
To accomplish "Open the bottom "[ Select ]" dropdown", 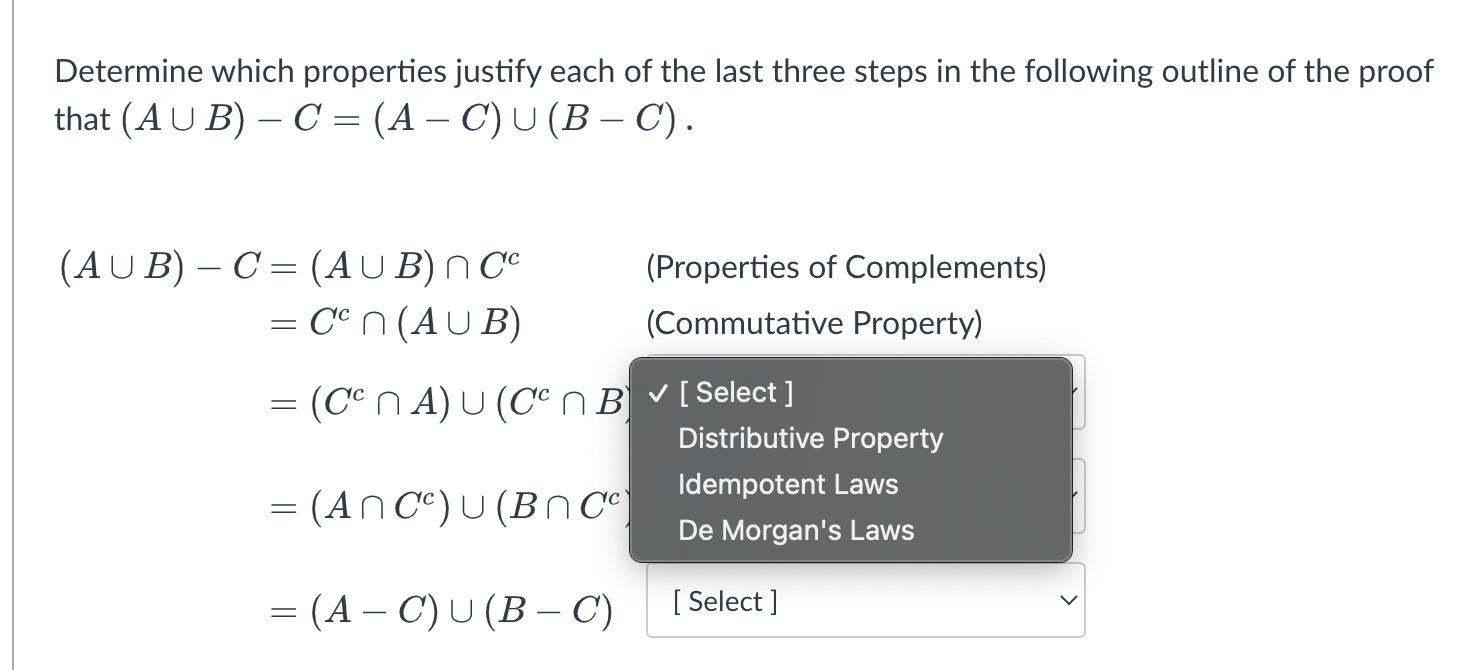I will click(x=864, y=600).
